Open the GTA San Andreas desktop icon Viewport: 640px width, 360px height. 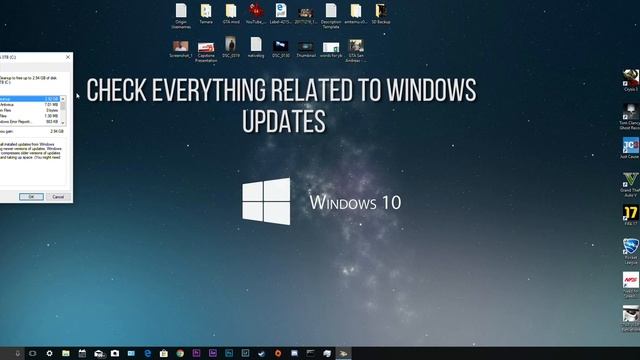coord(356,51)
